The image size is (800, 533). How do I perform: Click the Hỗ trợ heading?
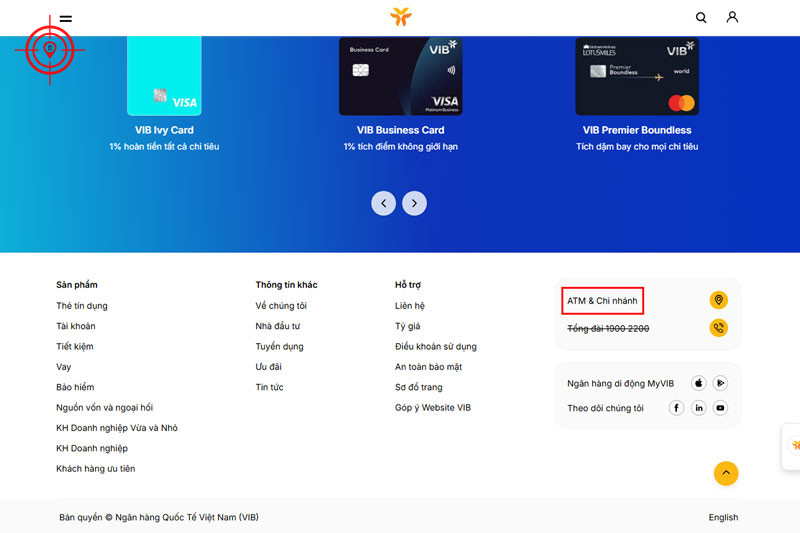pos(408,285)
